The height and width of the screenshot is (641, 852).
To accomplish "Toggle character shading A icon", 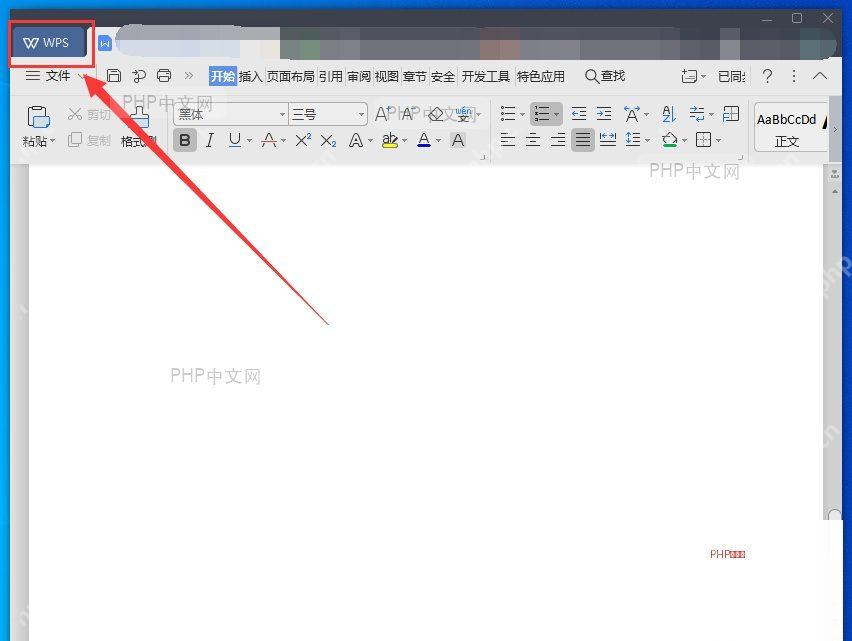I will click(458, 141).
